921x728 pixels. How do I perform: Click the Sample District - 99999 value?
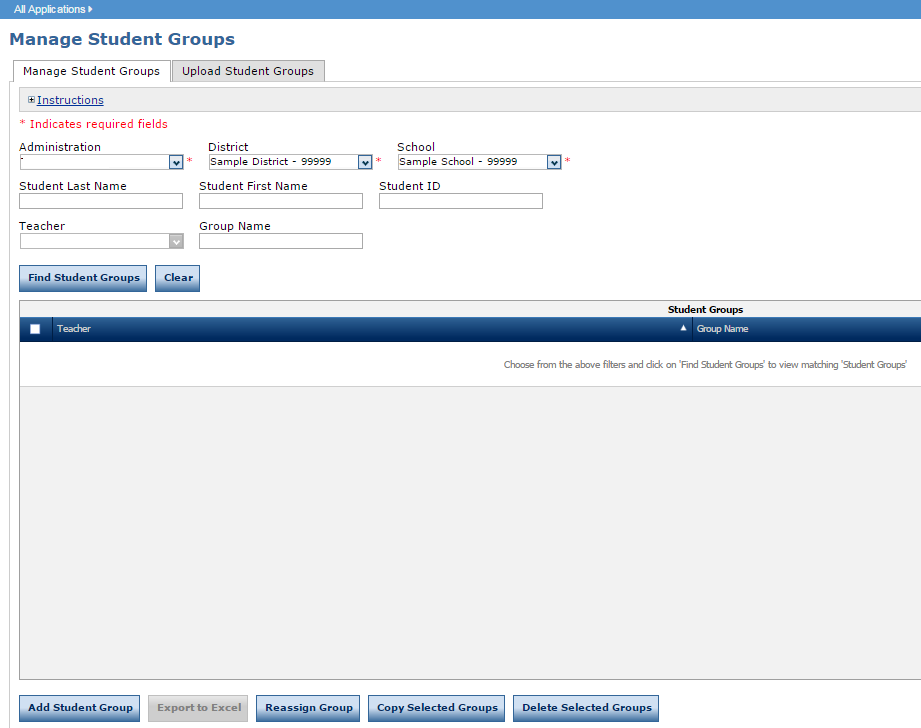(x=271, y=162)
